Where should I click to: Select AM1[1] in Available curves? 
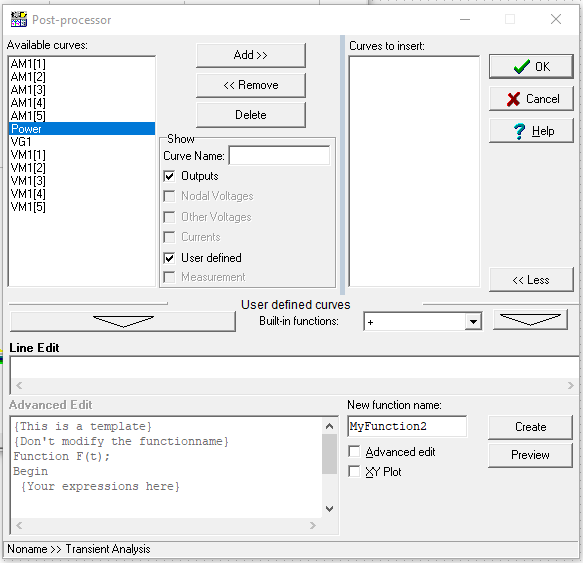81,64
